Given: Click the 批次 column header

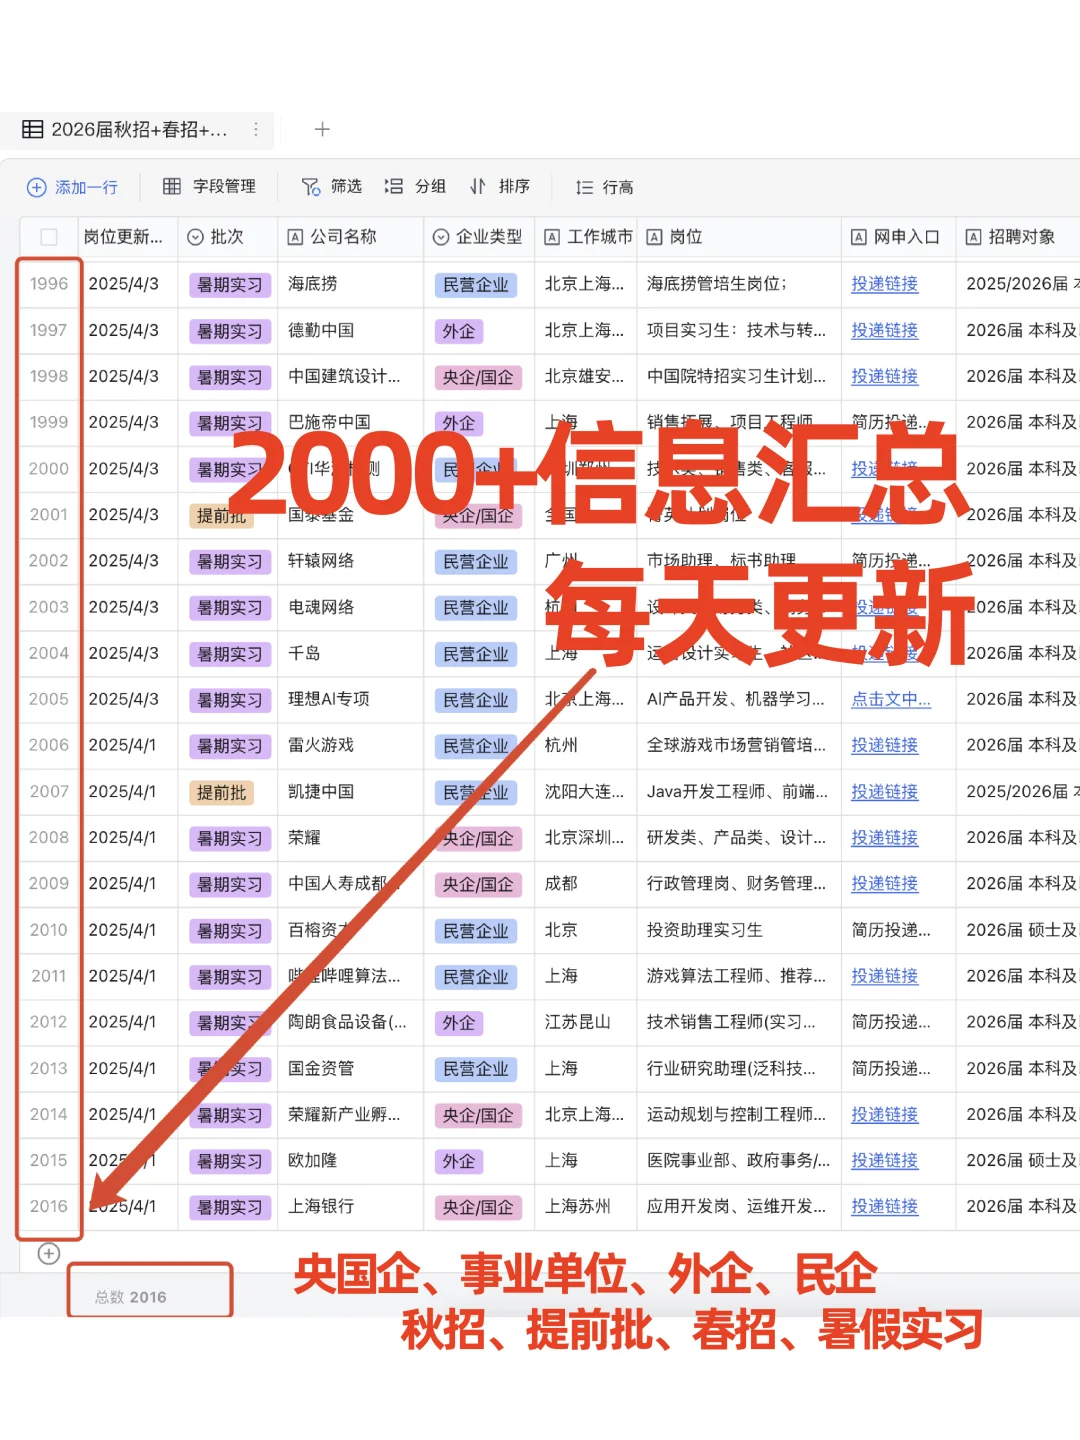Looking at the screenshot, I should (227, 237).
